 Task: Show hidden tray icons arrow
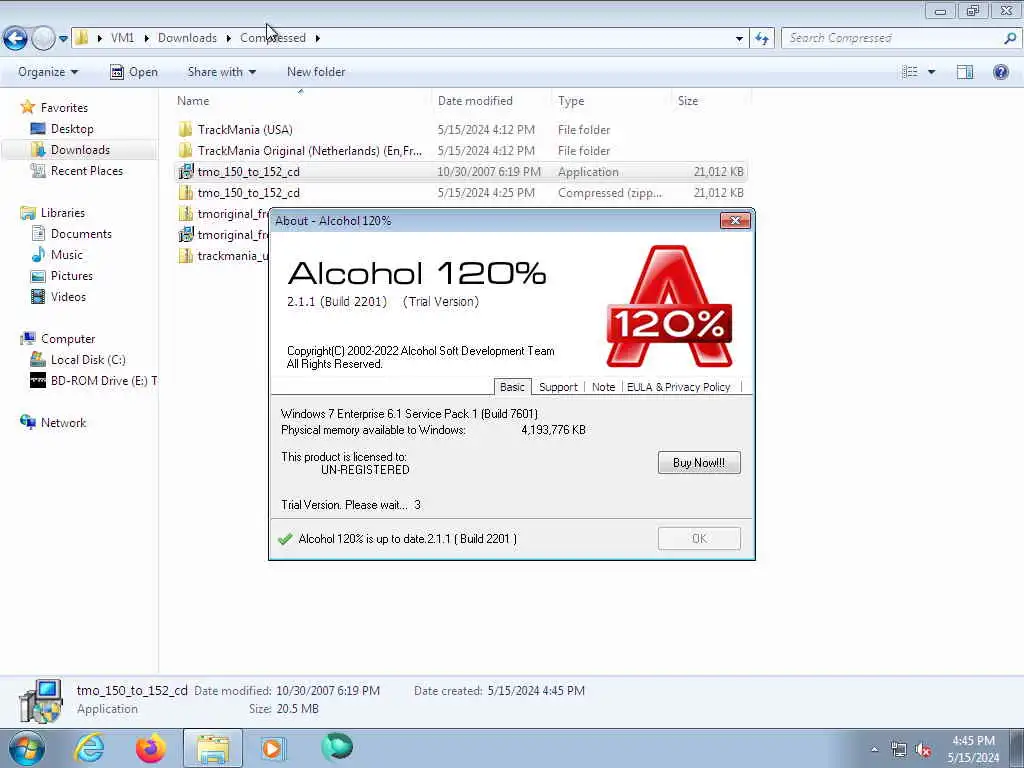pos(874,749)
